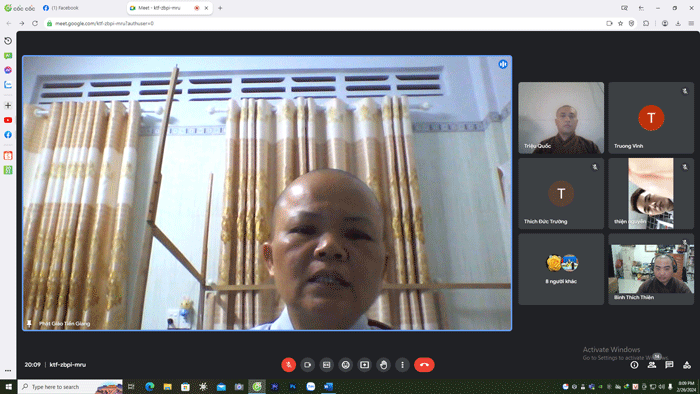
Task: Expand the 8 người khác tile
Action: tap(561, 269)
